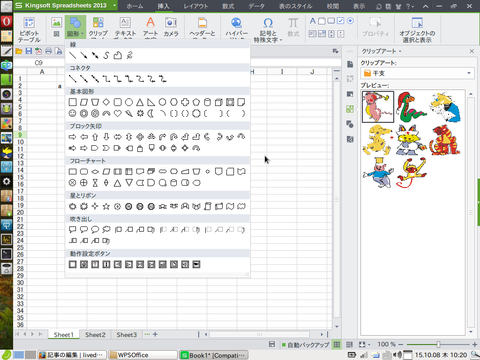Click the save icon in quick toolbar
480x360 pixels.
click(29, 51)
